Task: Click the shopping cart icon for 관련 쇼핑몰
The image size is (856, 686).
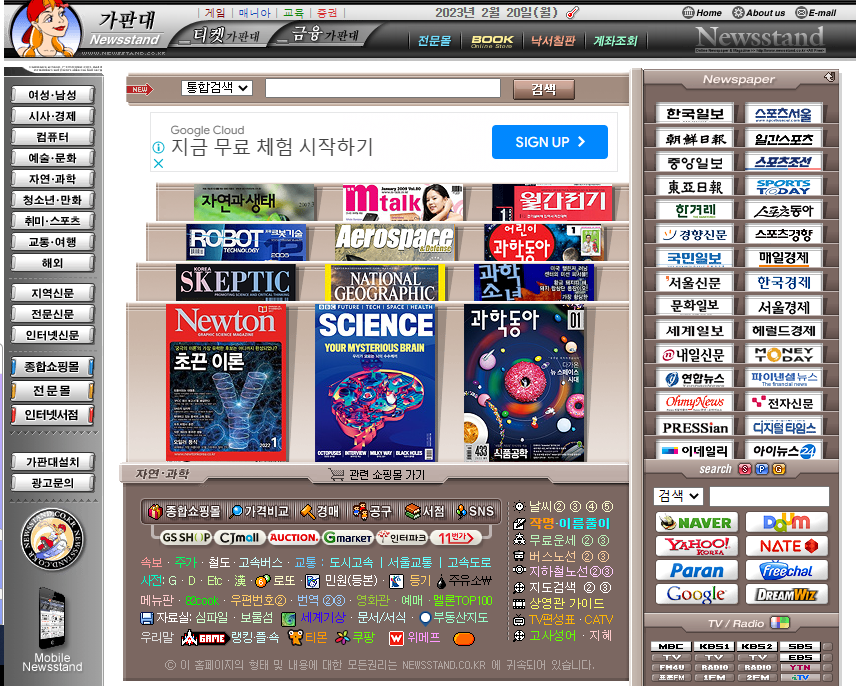Action: (336, 474)
